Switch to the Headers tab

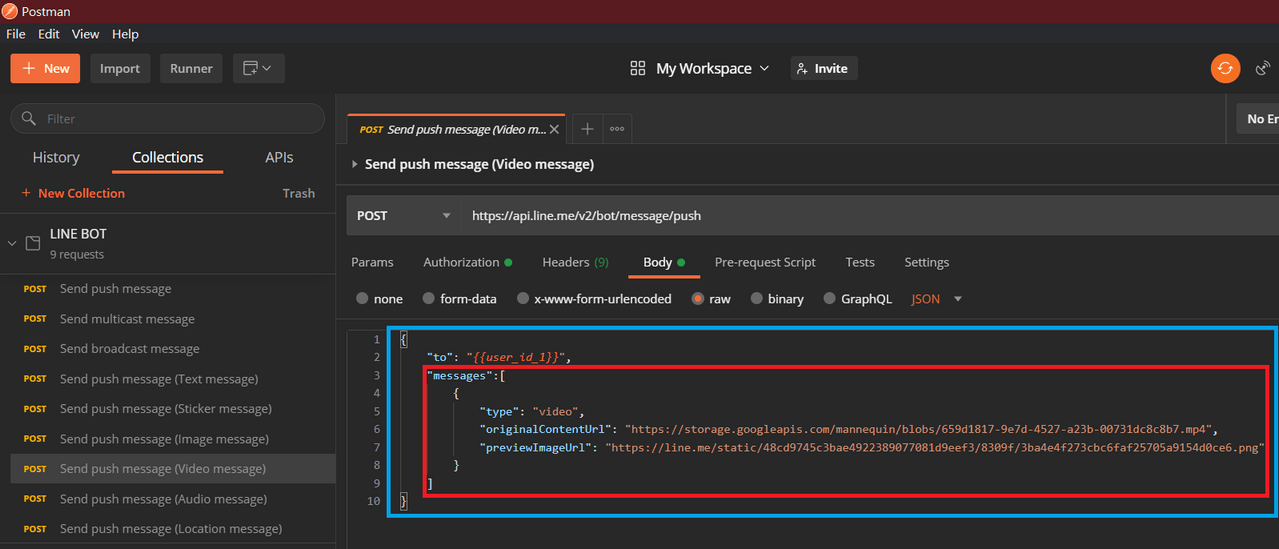tap(575, 262)
